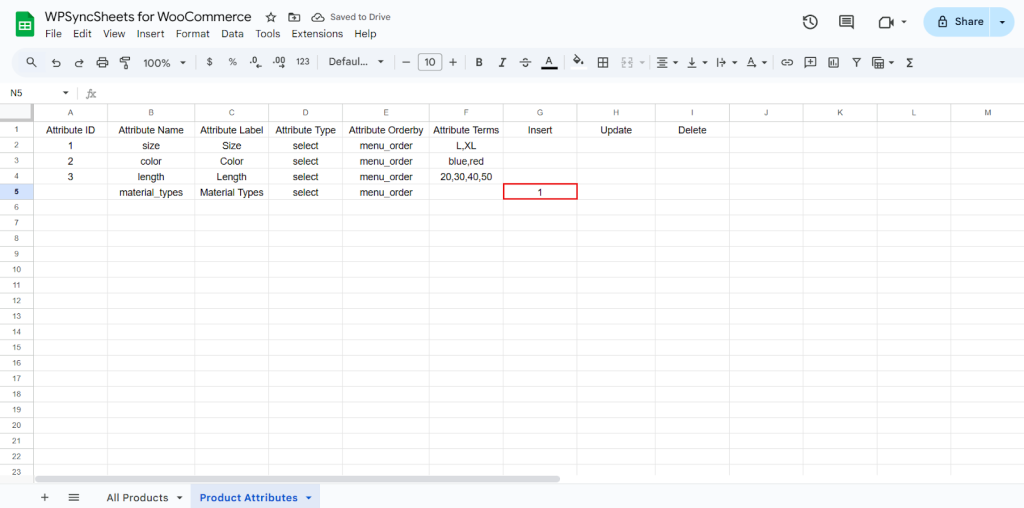Open the text color picker

pos(549,63)
